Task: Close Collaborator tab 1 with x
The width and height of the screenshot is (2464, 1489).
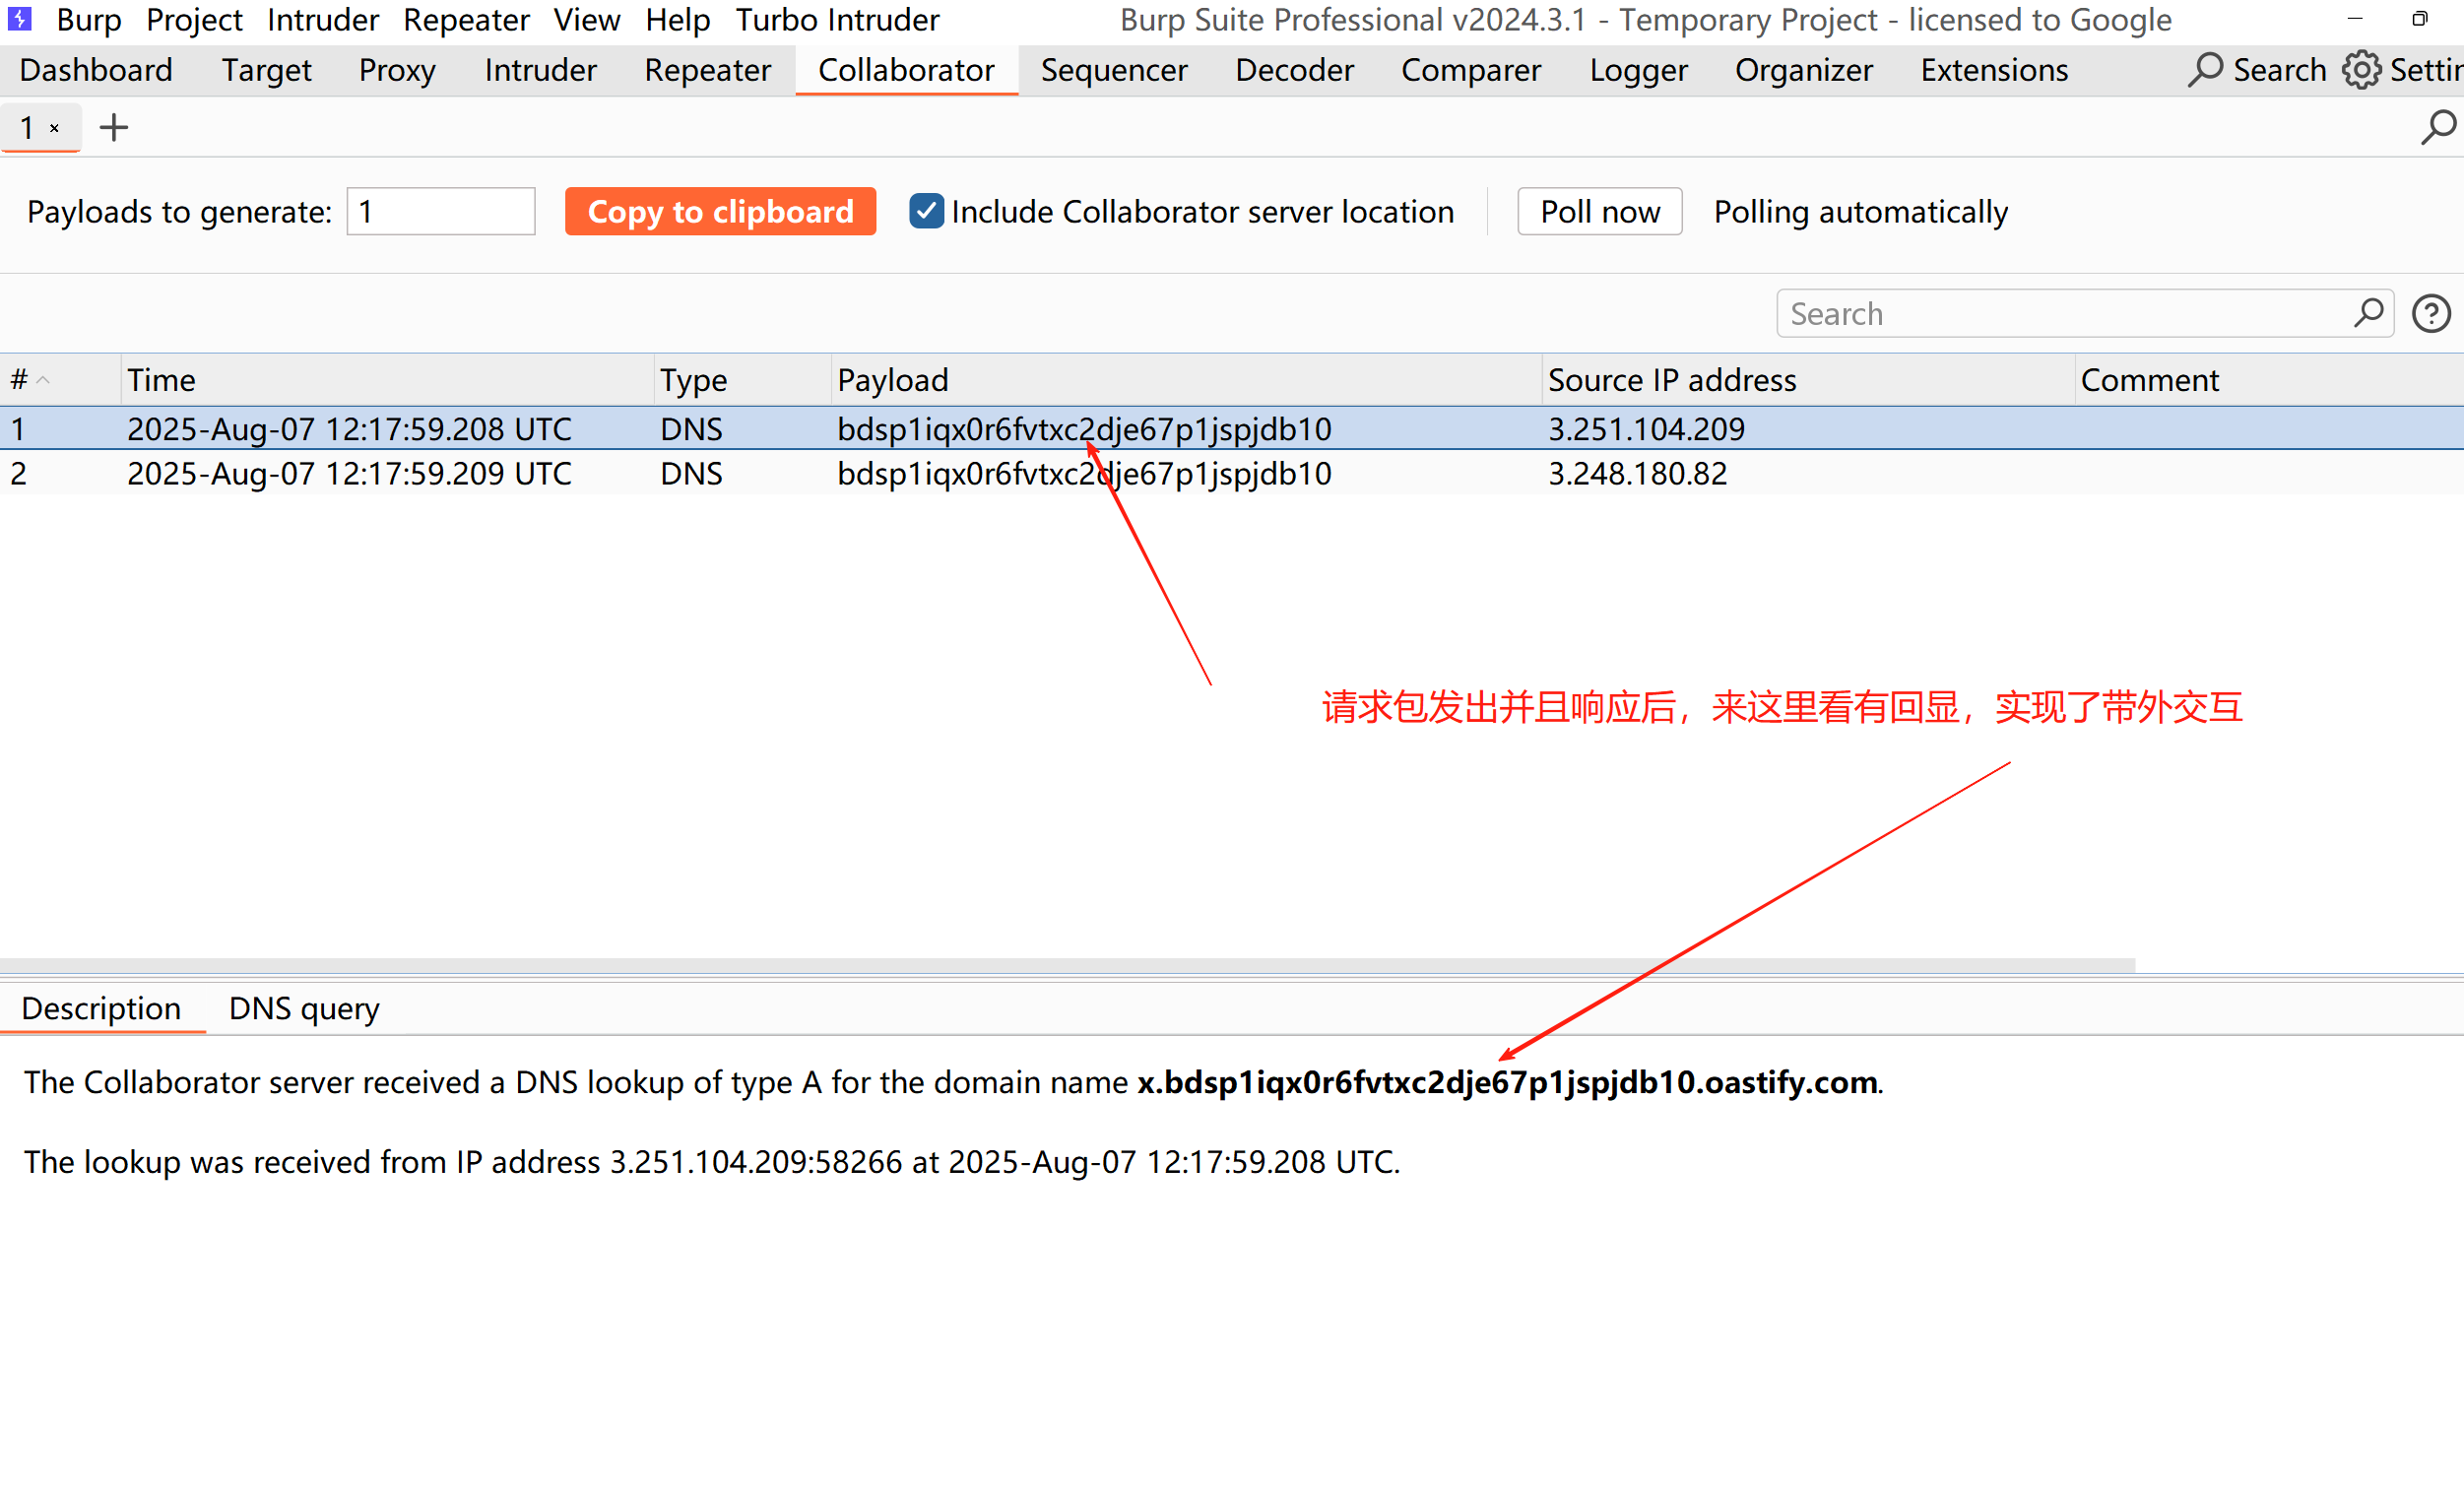Action: coord(55,128)
